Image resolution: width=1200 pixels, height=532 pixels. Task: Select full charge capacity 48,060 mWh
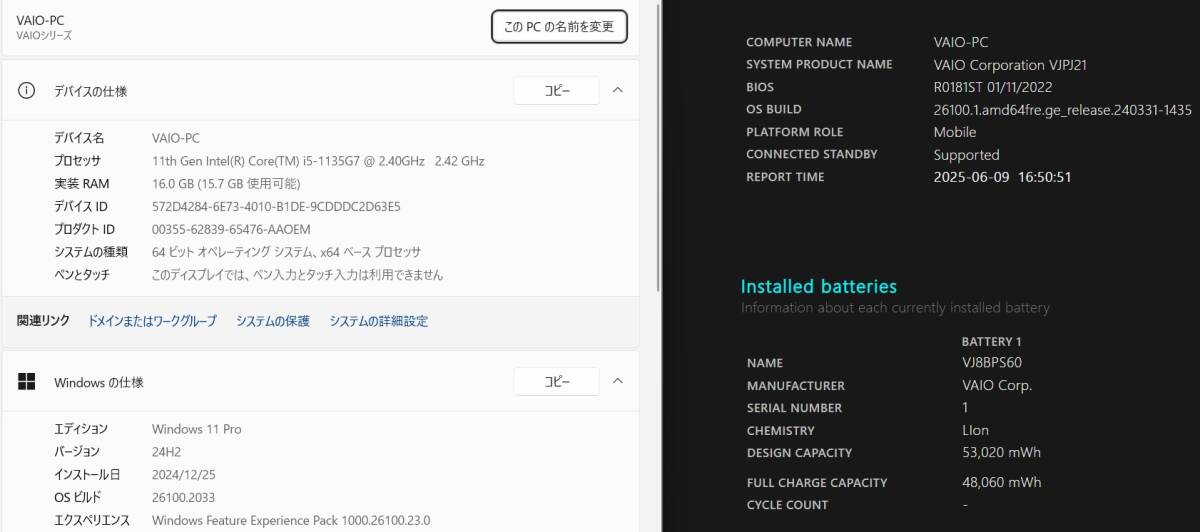pos(1001,482)
